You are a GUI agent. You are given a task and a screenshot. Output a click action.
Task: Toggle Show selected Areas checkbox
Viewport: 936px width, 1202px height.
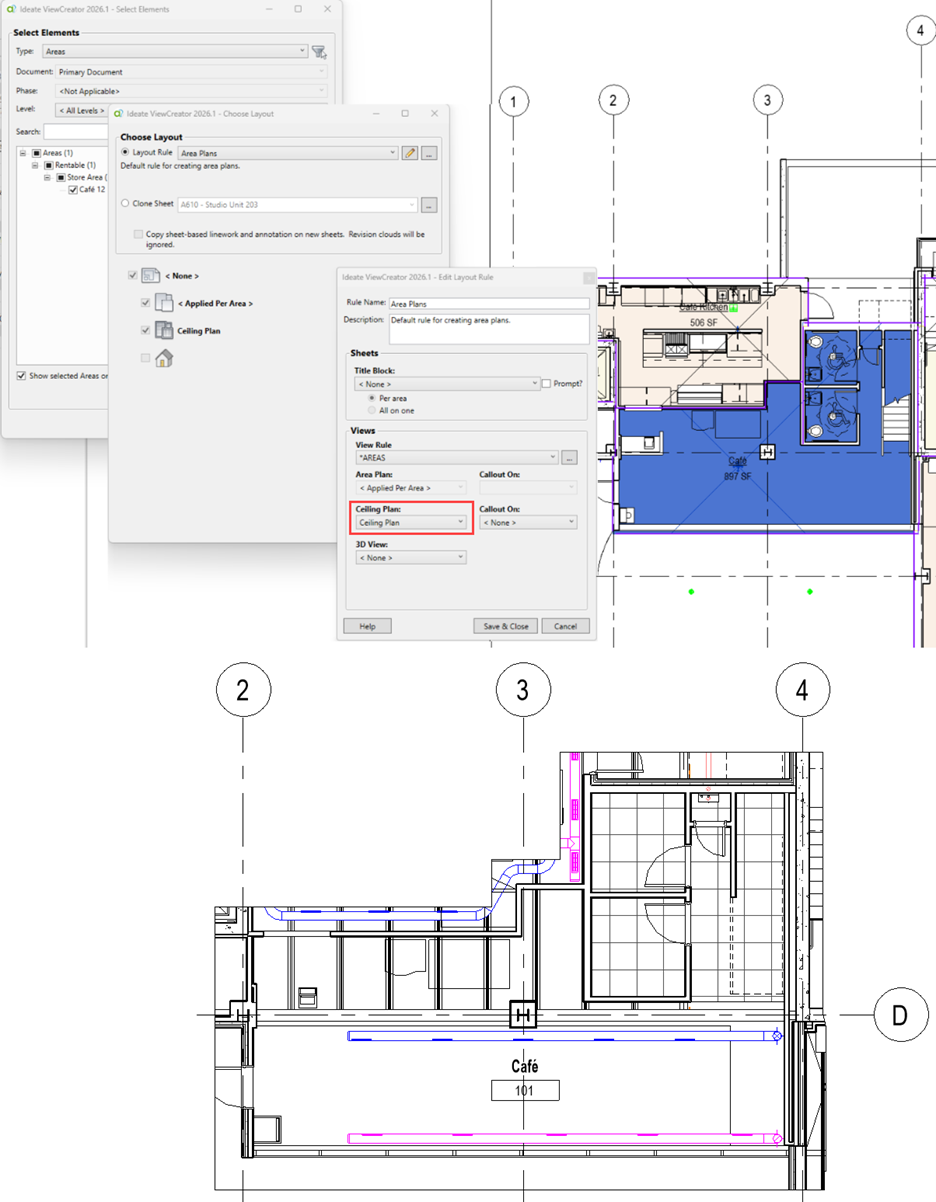coord(21,376)
